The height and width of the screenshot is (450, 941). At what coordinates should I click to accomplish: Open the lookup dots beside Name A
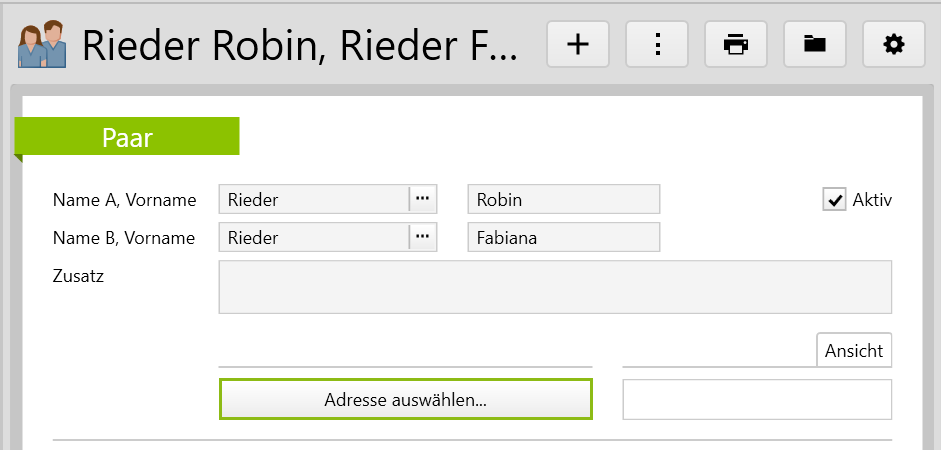[423, 199]
